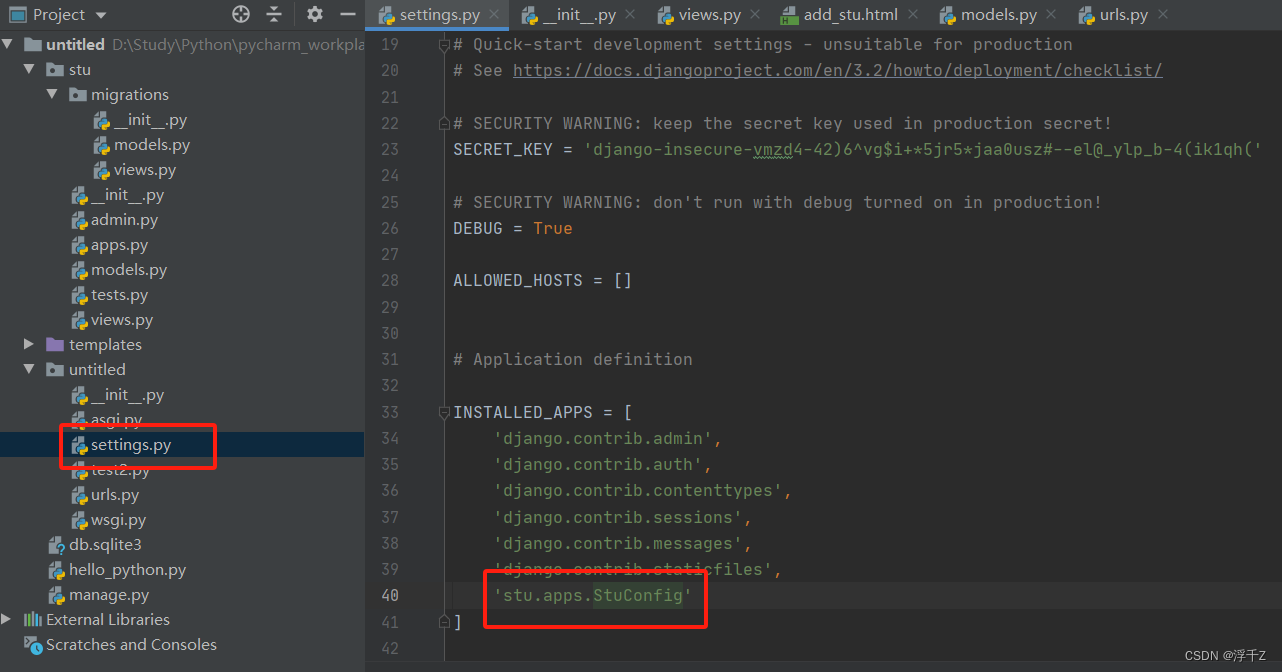Place cursor on the SECRET_KEY line
Image resolution: width=1282 pixels, height=672 pixels.
(857, 149)
